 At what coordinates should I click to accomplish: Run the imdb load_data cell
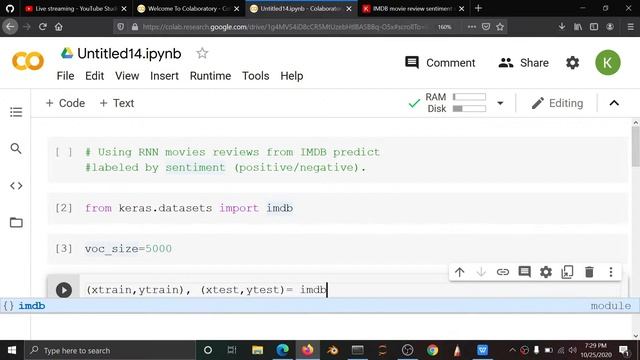[x=64, y=290]
